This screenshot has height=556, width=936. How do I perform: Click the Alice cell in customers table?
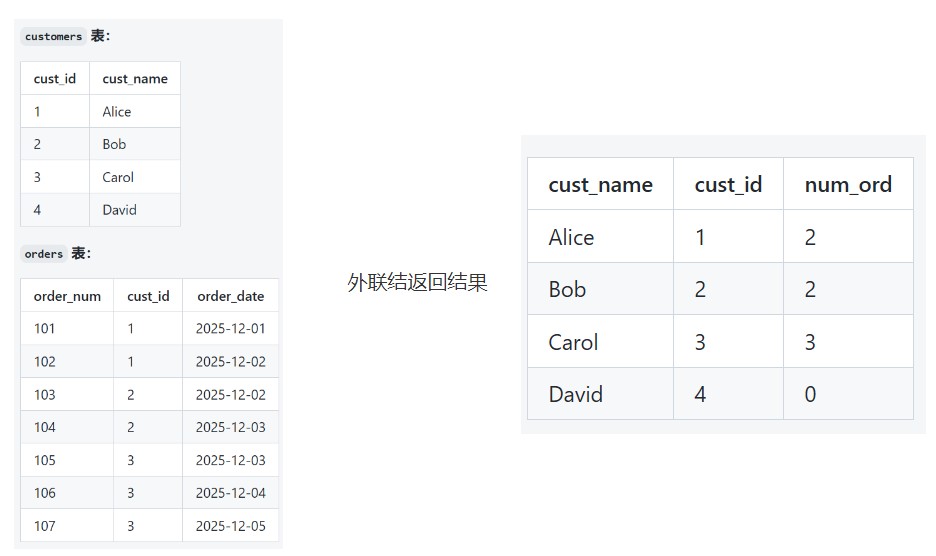coord(117,112)
